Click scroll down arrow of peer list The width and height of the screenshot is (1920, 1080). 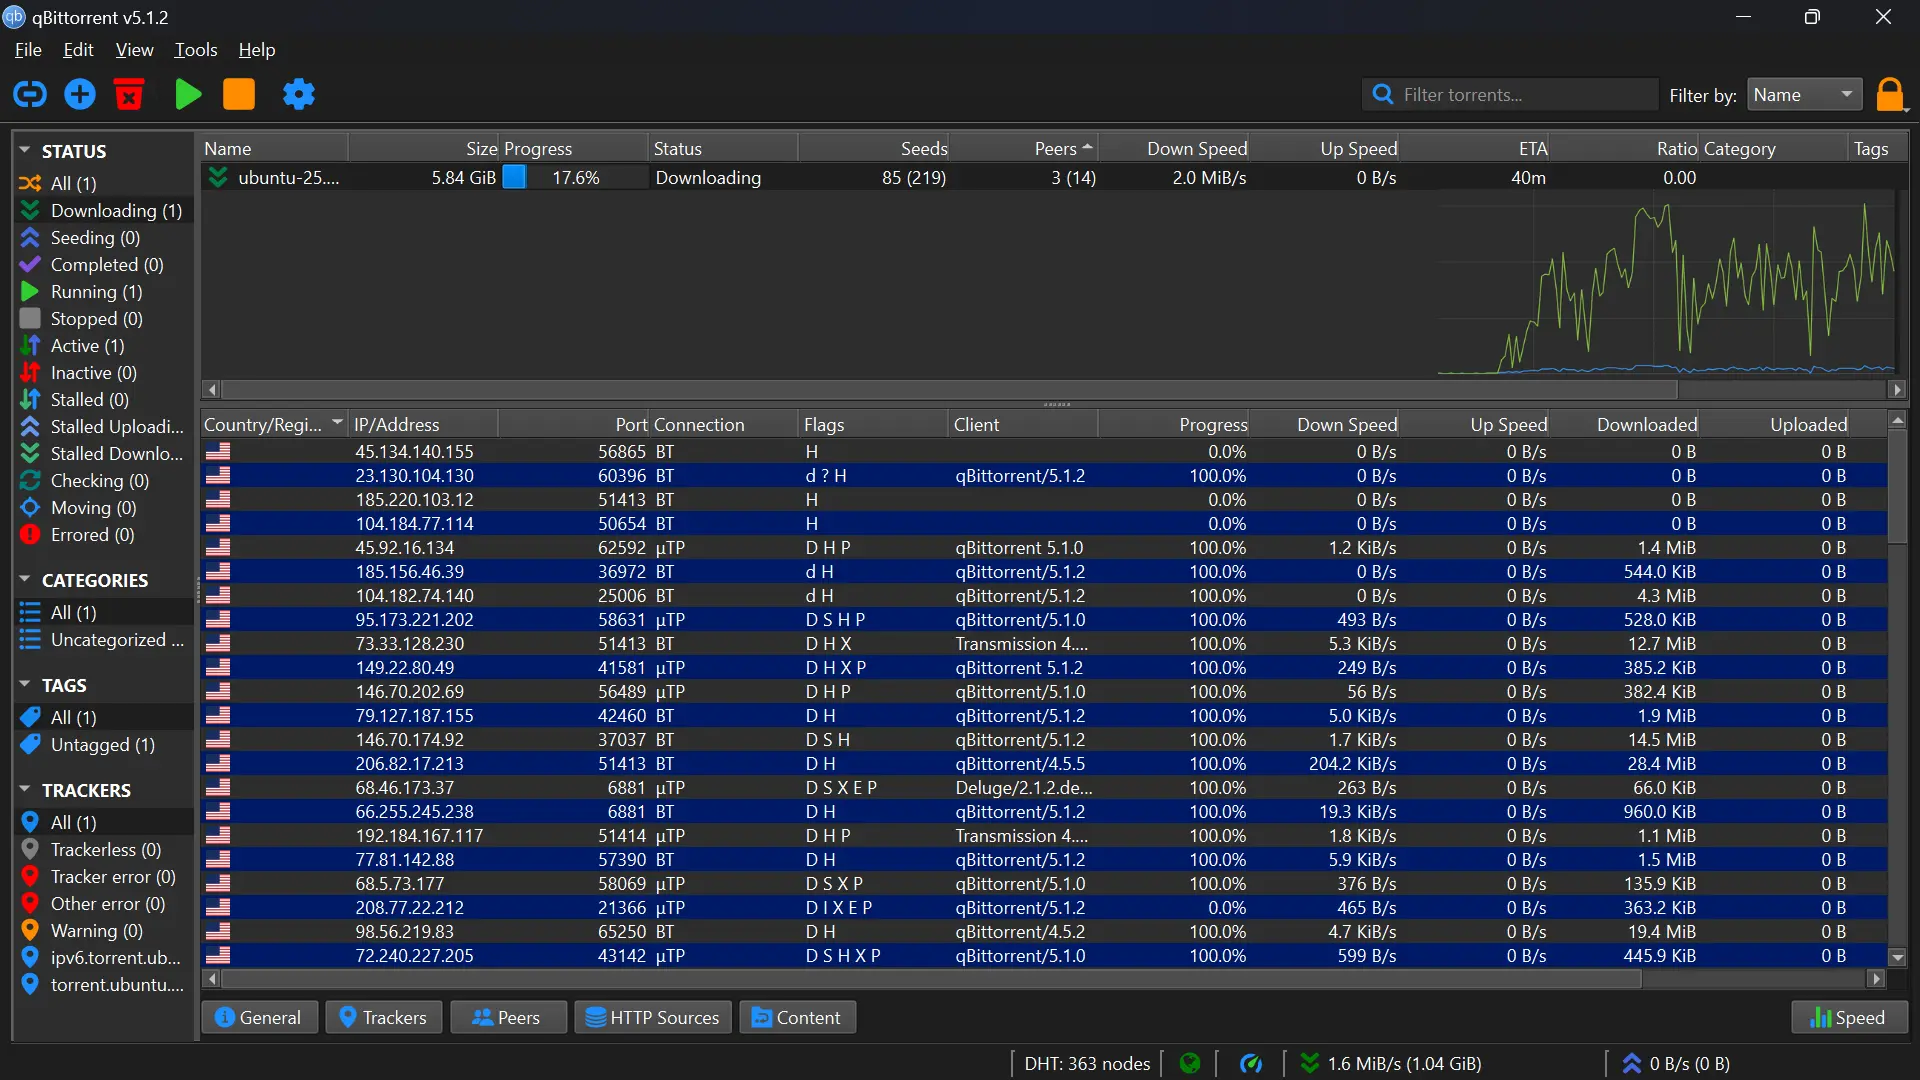(1897, 957)
